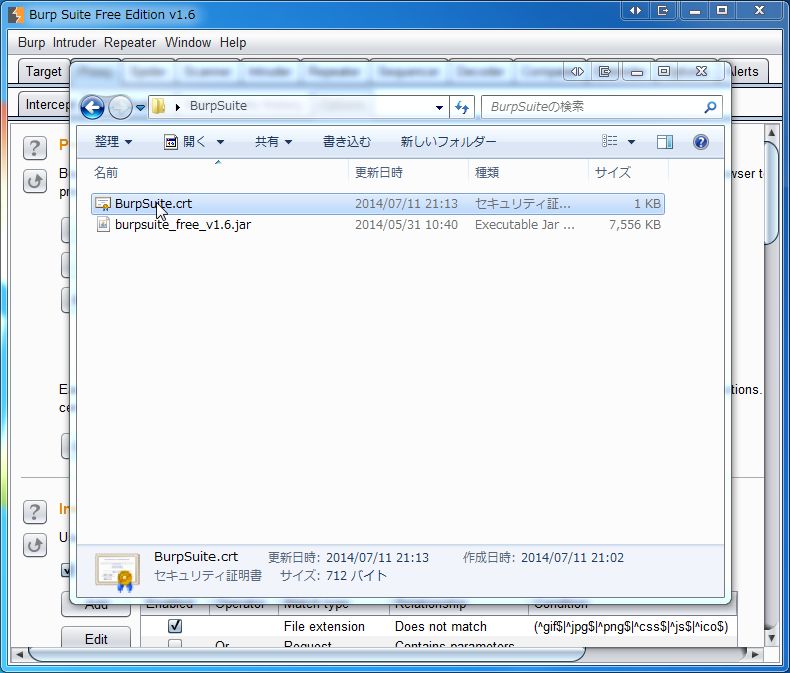
Task: Switch to the Alerts tab
Action: click(x=748, y=72)
